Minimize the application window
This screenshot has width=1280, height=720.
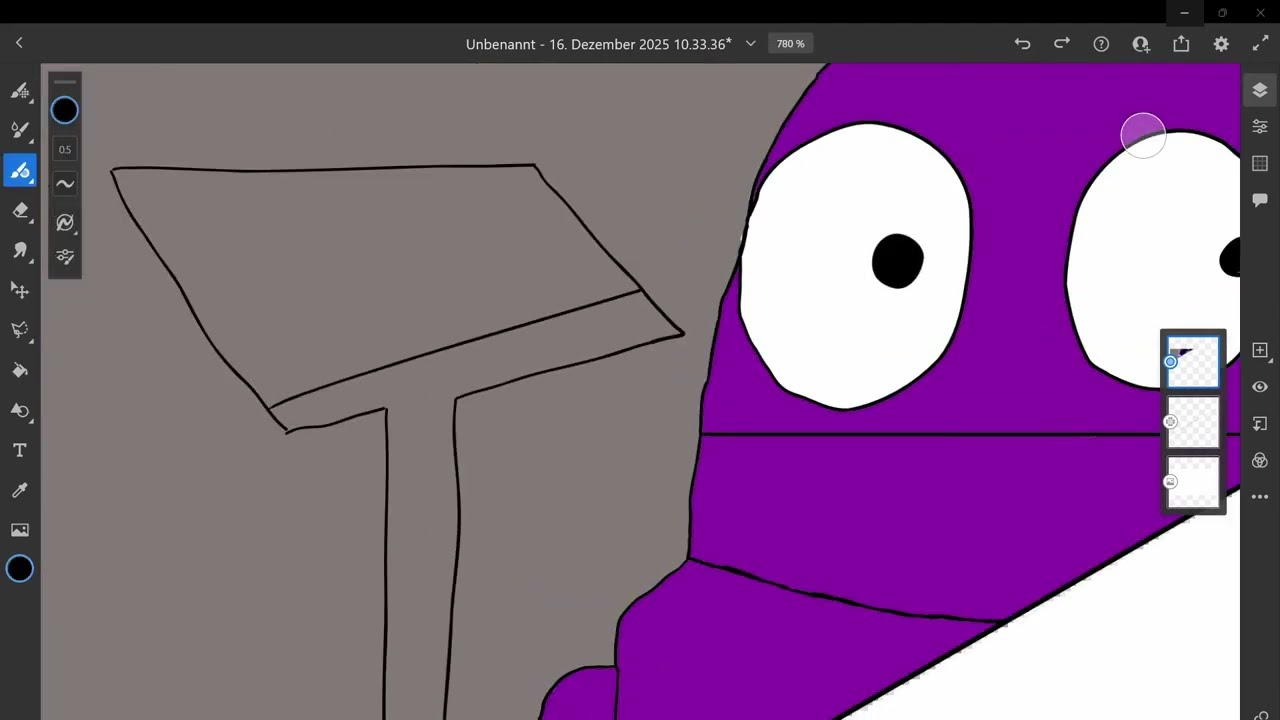tap(1184, 13)
